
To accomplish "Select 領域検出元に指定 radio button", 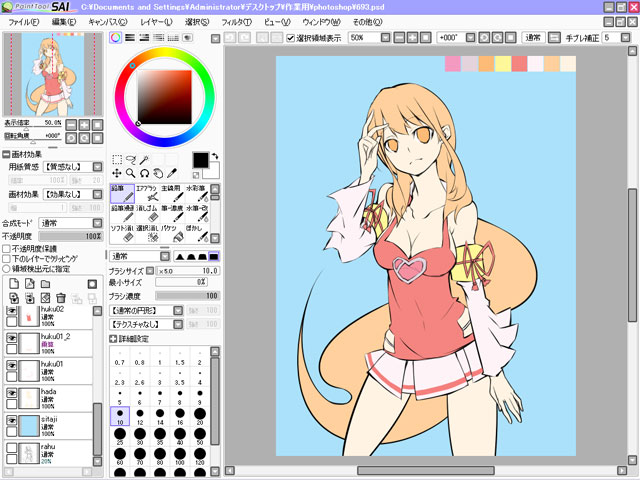I will pyautogui.click(x=6, y=269).
